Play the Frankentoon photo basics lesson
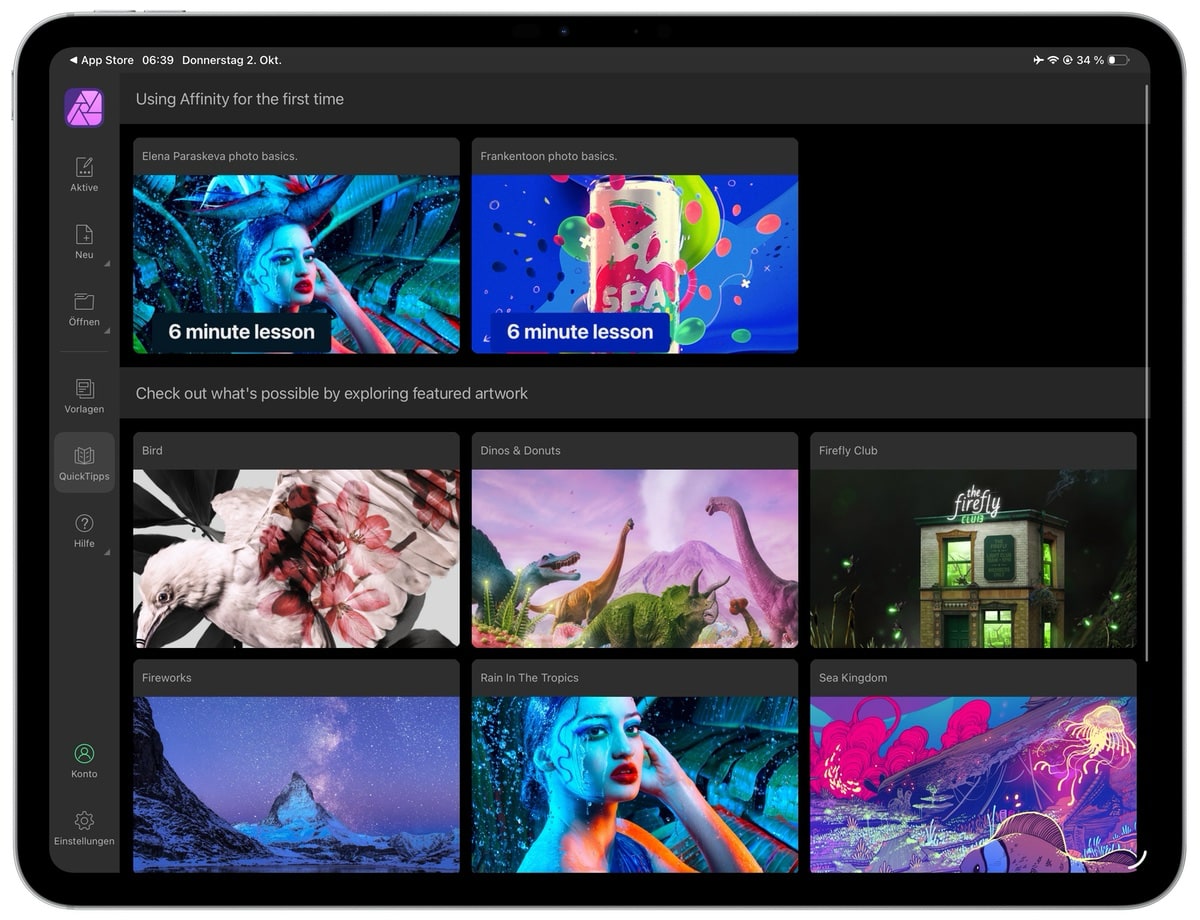The image size is (1200, 920). click(x=634, y=264)
